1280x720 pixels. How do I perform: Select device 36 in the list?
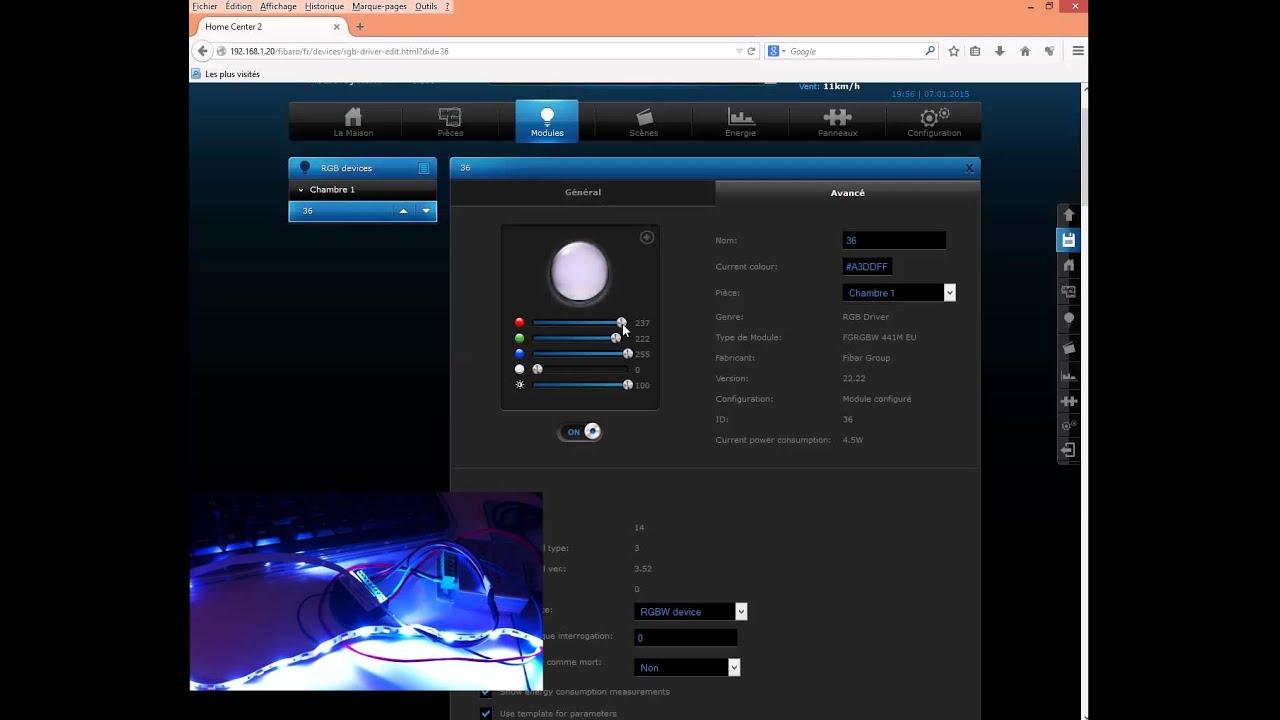[x=362, y=211]
